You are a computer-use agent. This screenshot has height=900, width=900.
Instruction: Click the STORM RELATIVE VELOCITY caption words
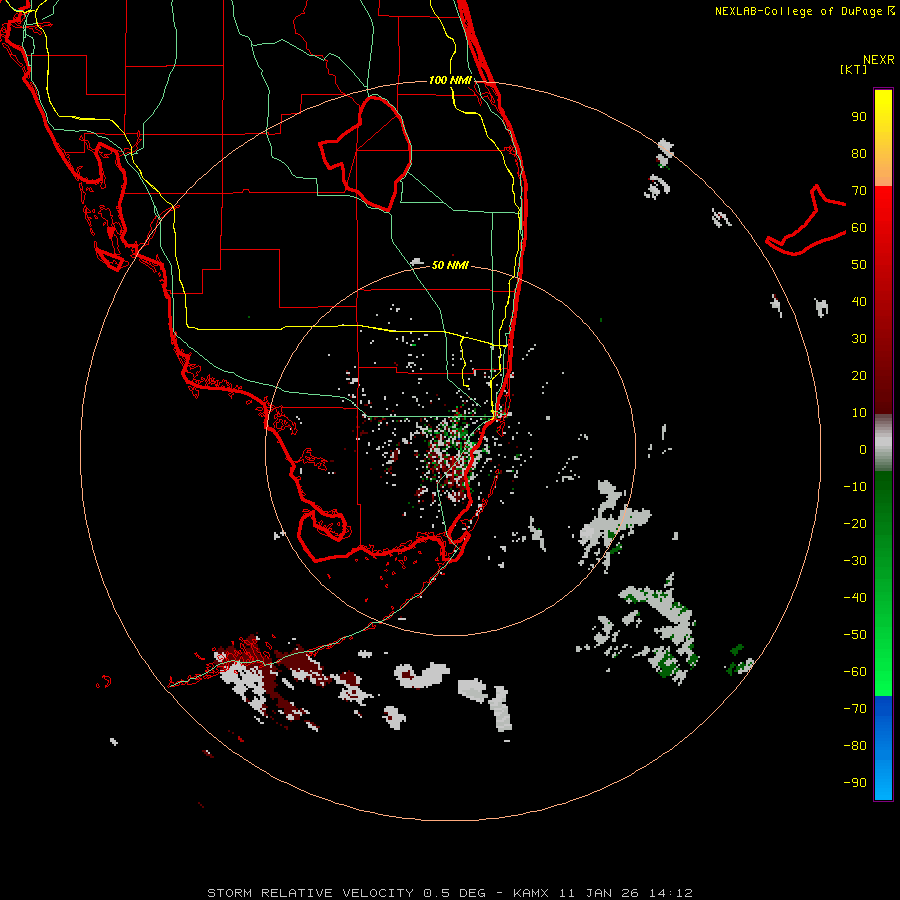(311, 893)
